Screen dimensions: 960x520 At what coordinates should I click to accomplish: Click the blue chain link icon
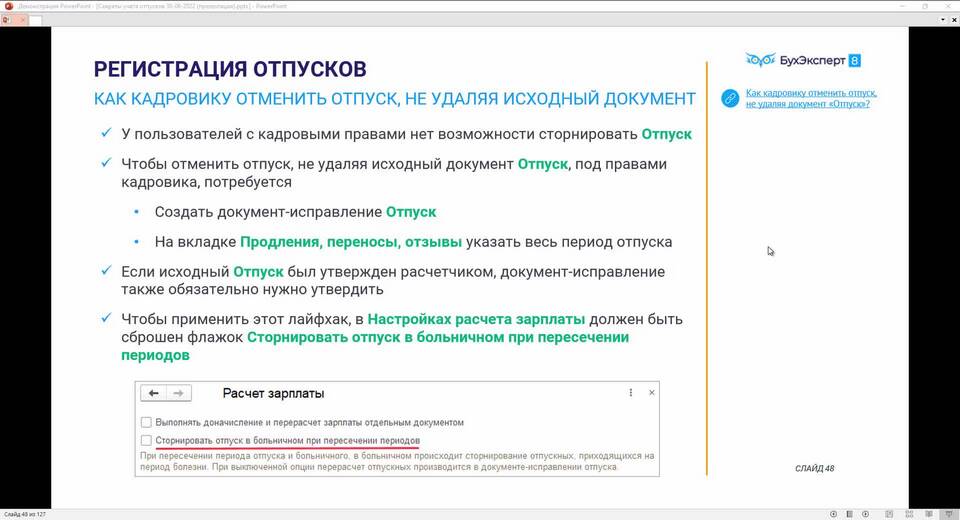(x=731, y=98)
